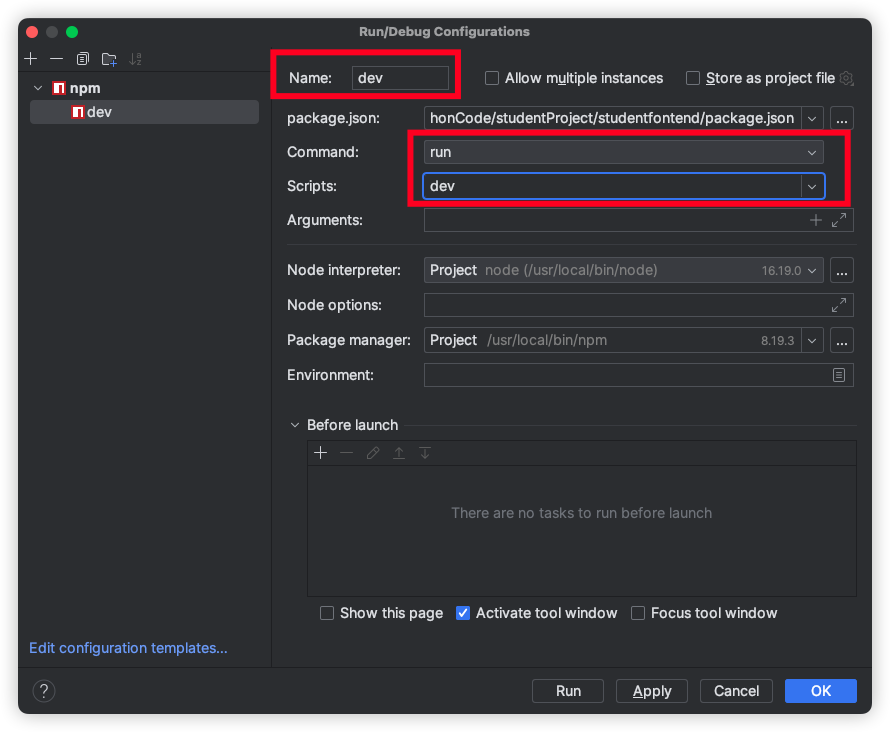Remove the selected run configuration

[x=56, y=59]
